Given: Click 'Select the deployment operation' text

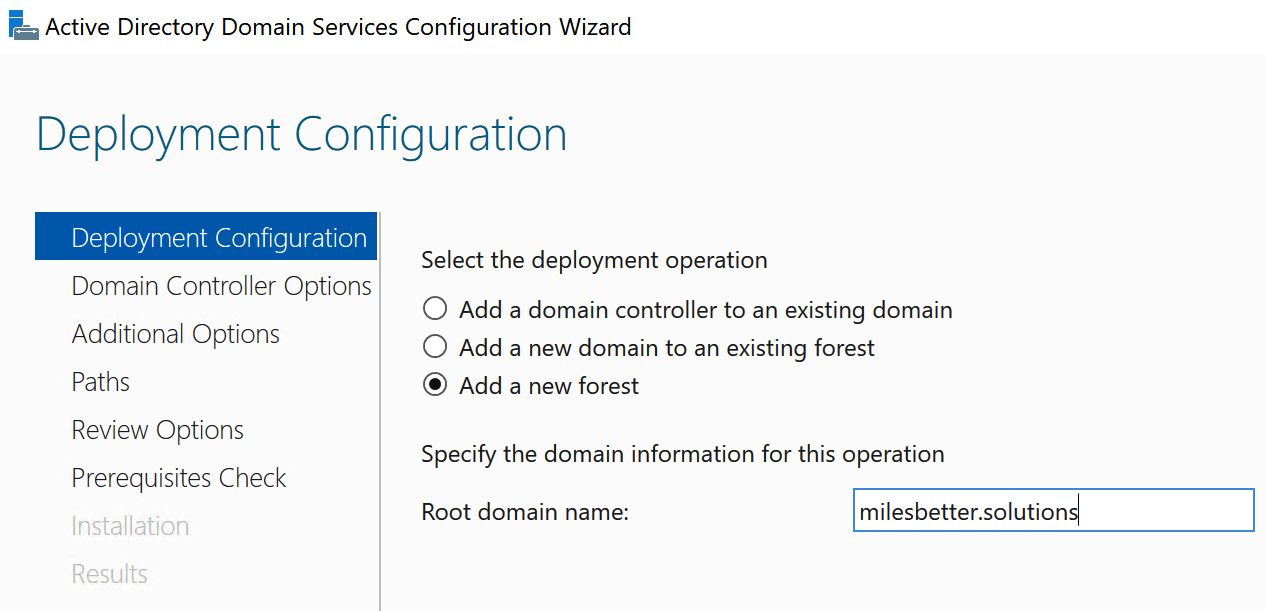Looking at the screenshot, I should pyautogui.click(x=594, y=260).
